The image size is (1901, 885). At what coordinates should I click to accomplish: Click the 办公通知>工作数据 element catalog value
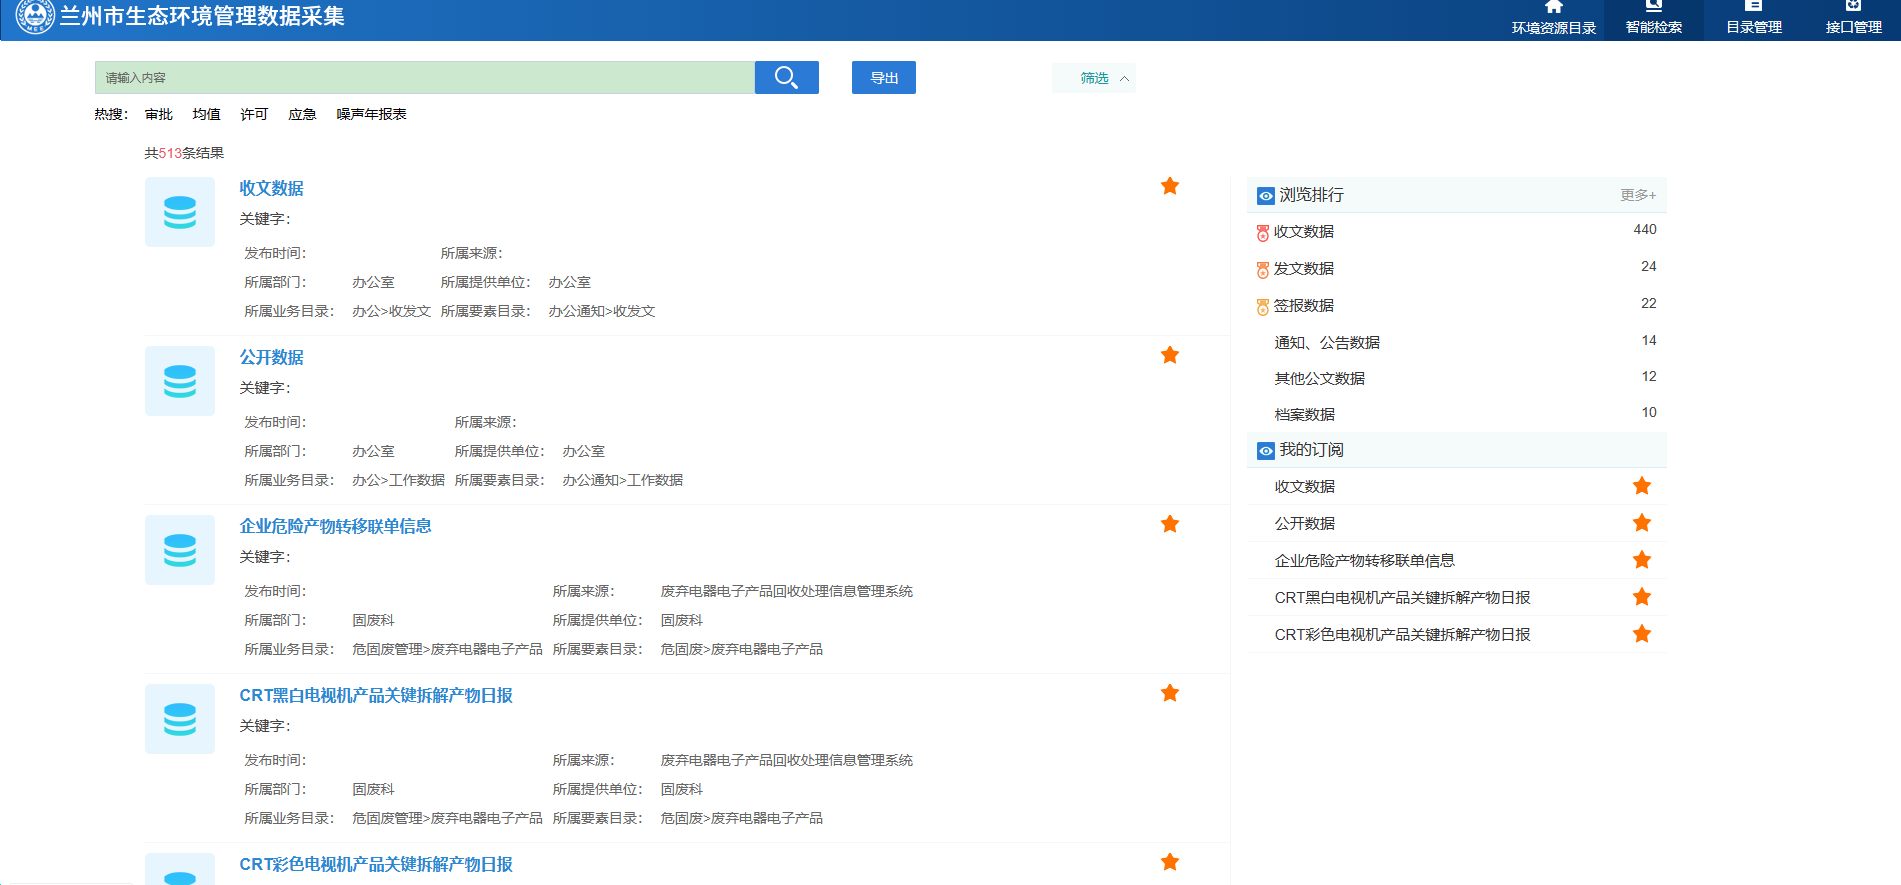pyautogui.click(x=622, y=480)
